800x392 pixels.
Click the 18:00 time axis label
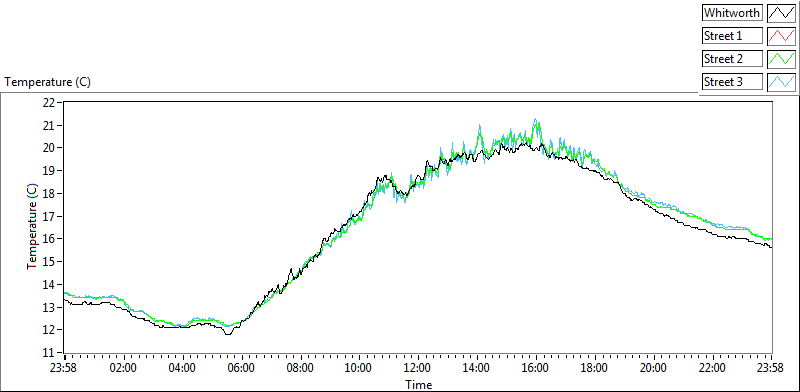click(594, 368)
